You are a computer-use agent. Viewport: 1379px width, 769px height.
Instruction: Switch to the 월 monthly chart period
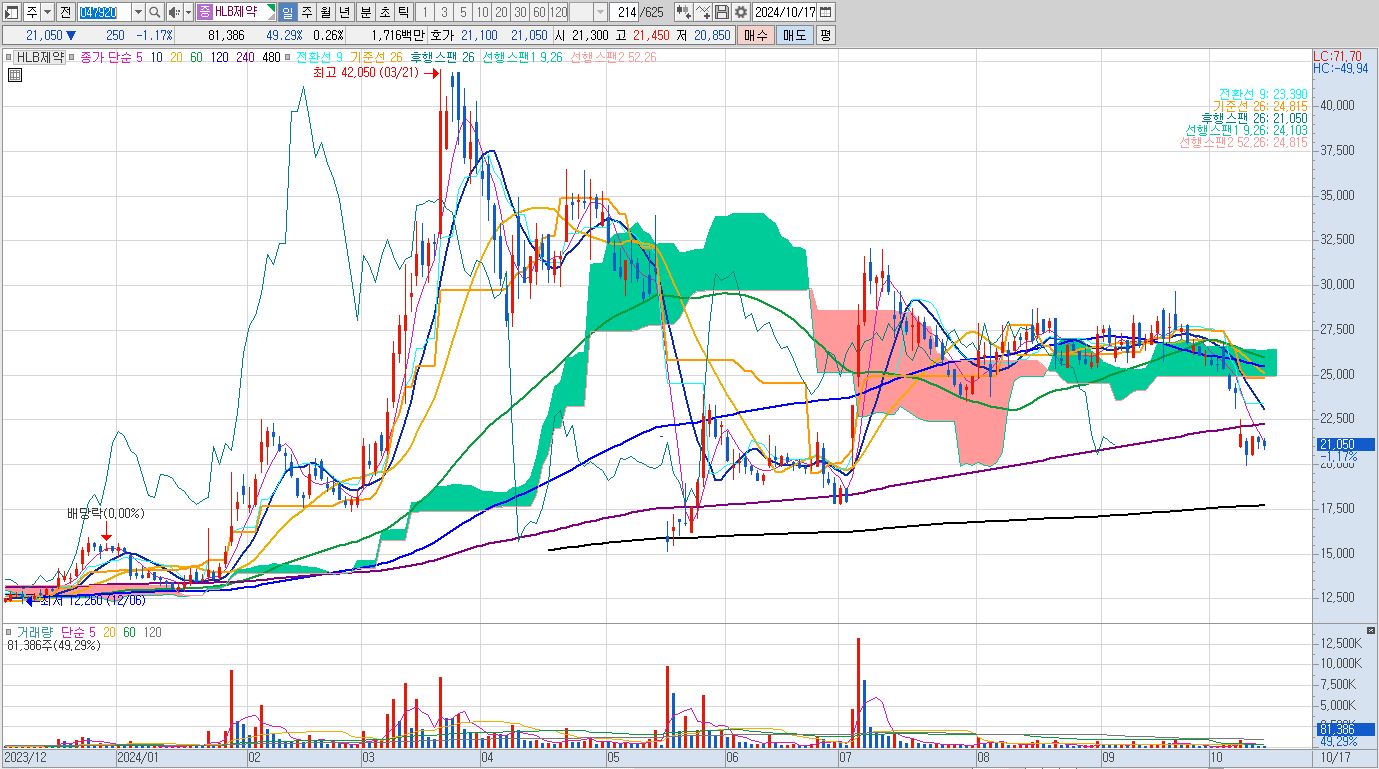pyautogui.click(x=325, y=12)
